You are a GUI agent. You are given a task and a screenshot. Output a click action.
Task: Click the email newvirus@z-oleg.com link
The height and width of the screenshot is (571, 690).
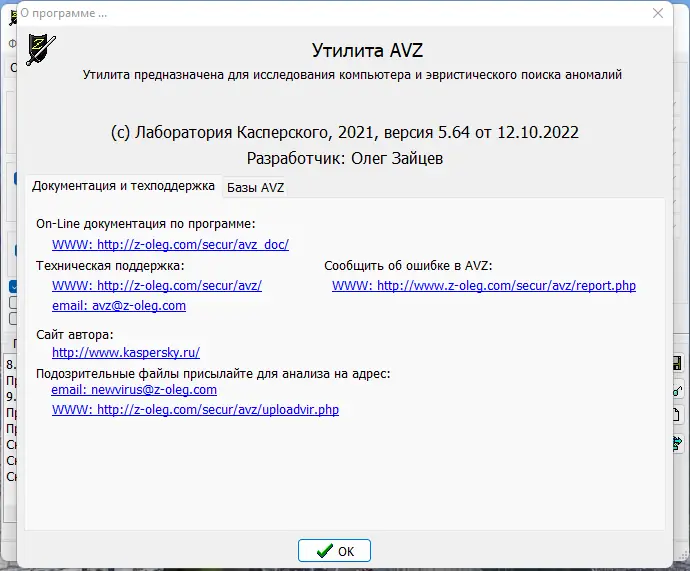pyautogui.click(x=134, y=390)
